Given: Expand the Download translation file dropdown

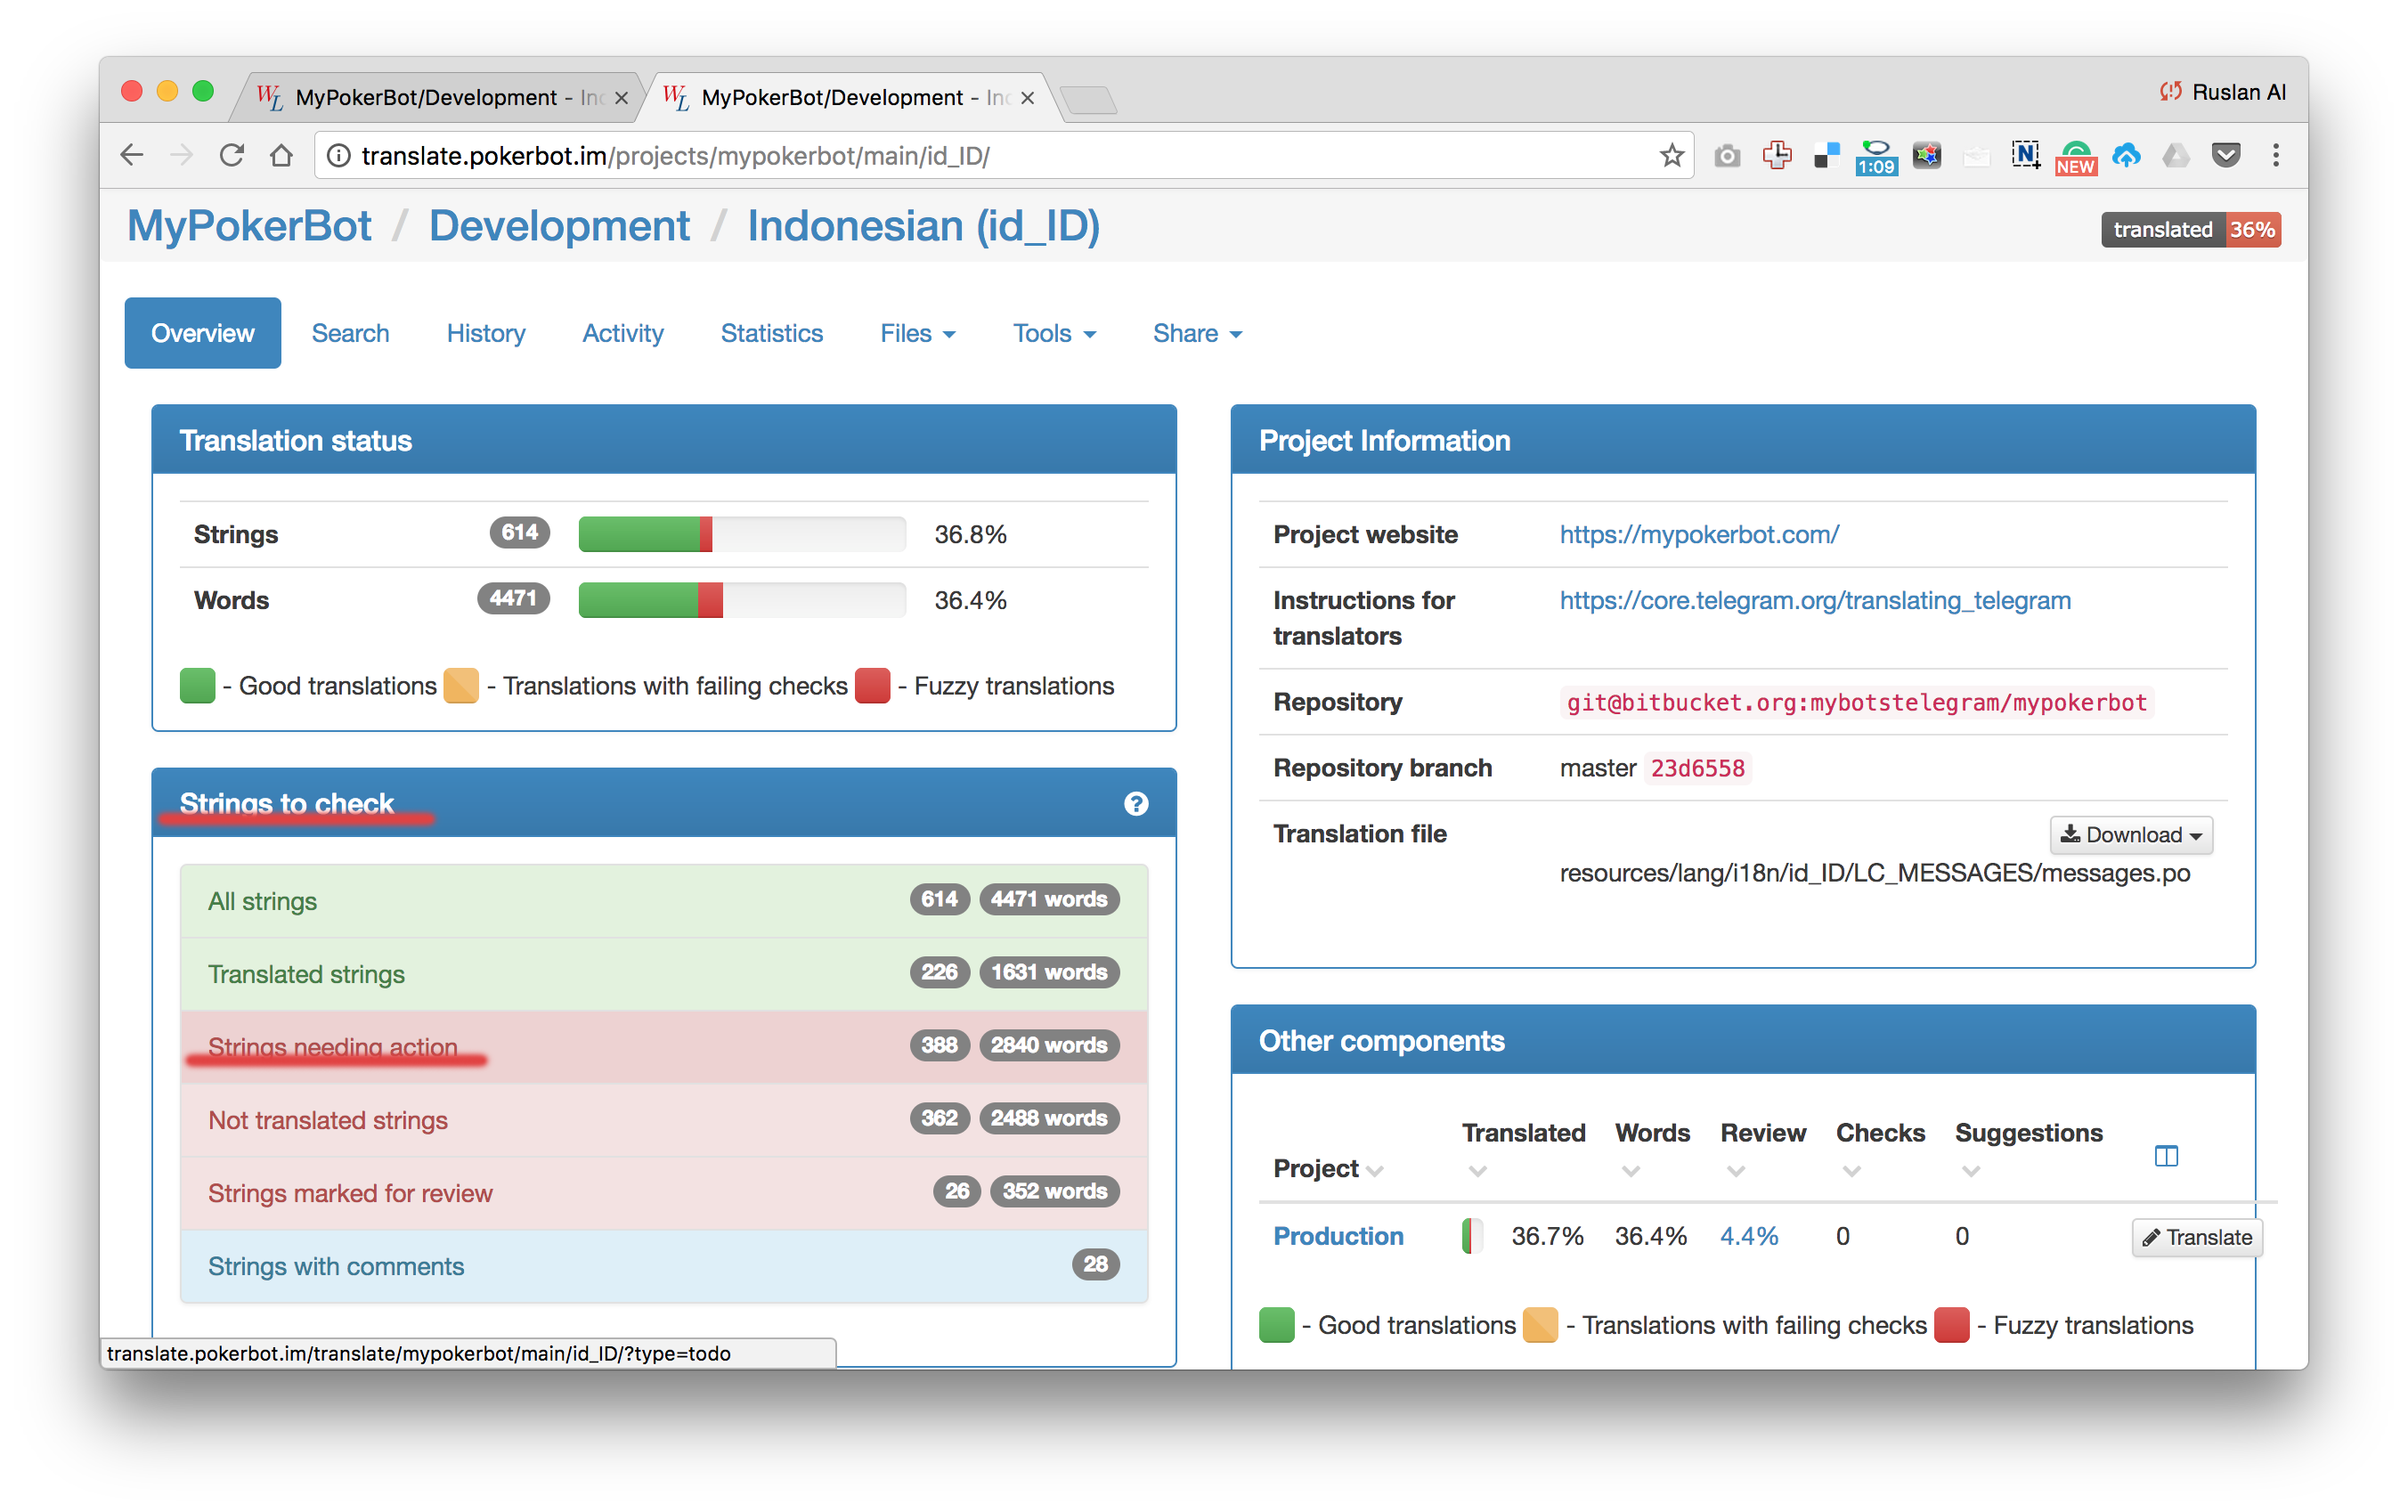Looking at the screenshot, I should coord(2131,835).
